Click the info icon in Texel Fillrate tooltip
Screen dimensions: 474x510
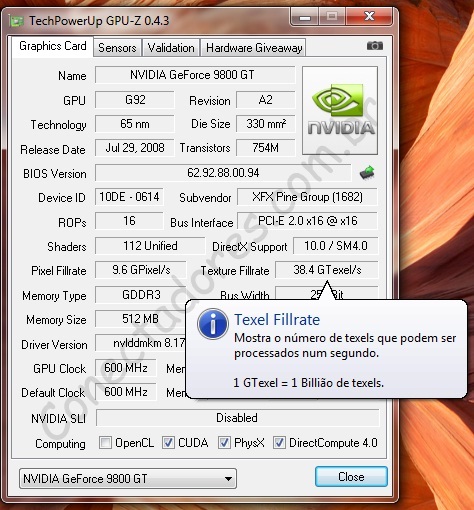[213, 324]
